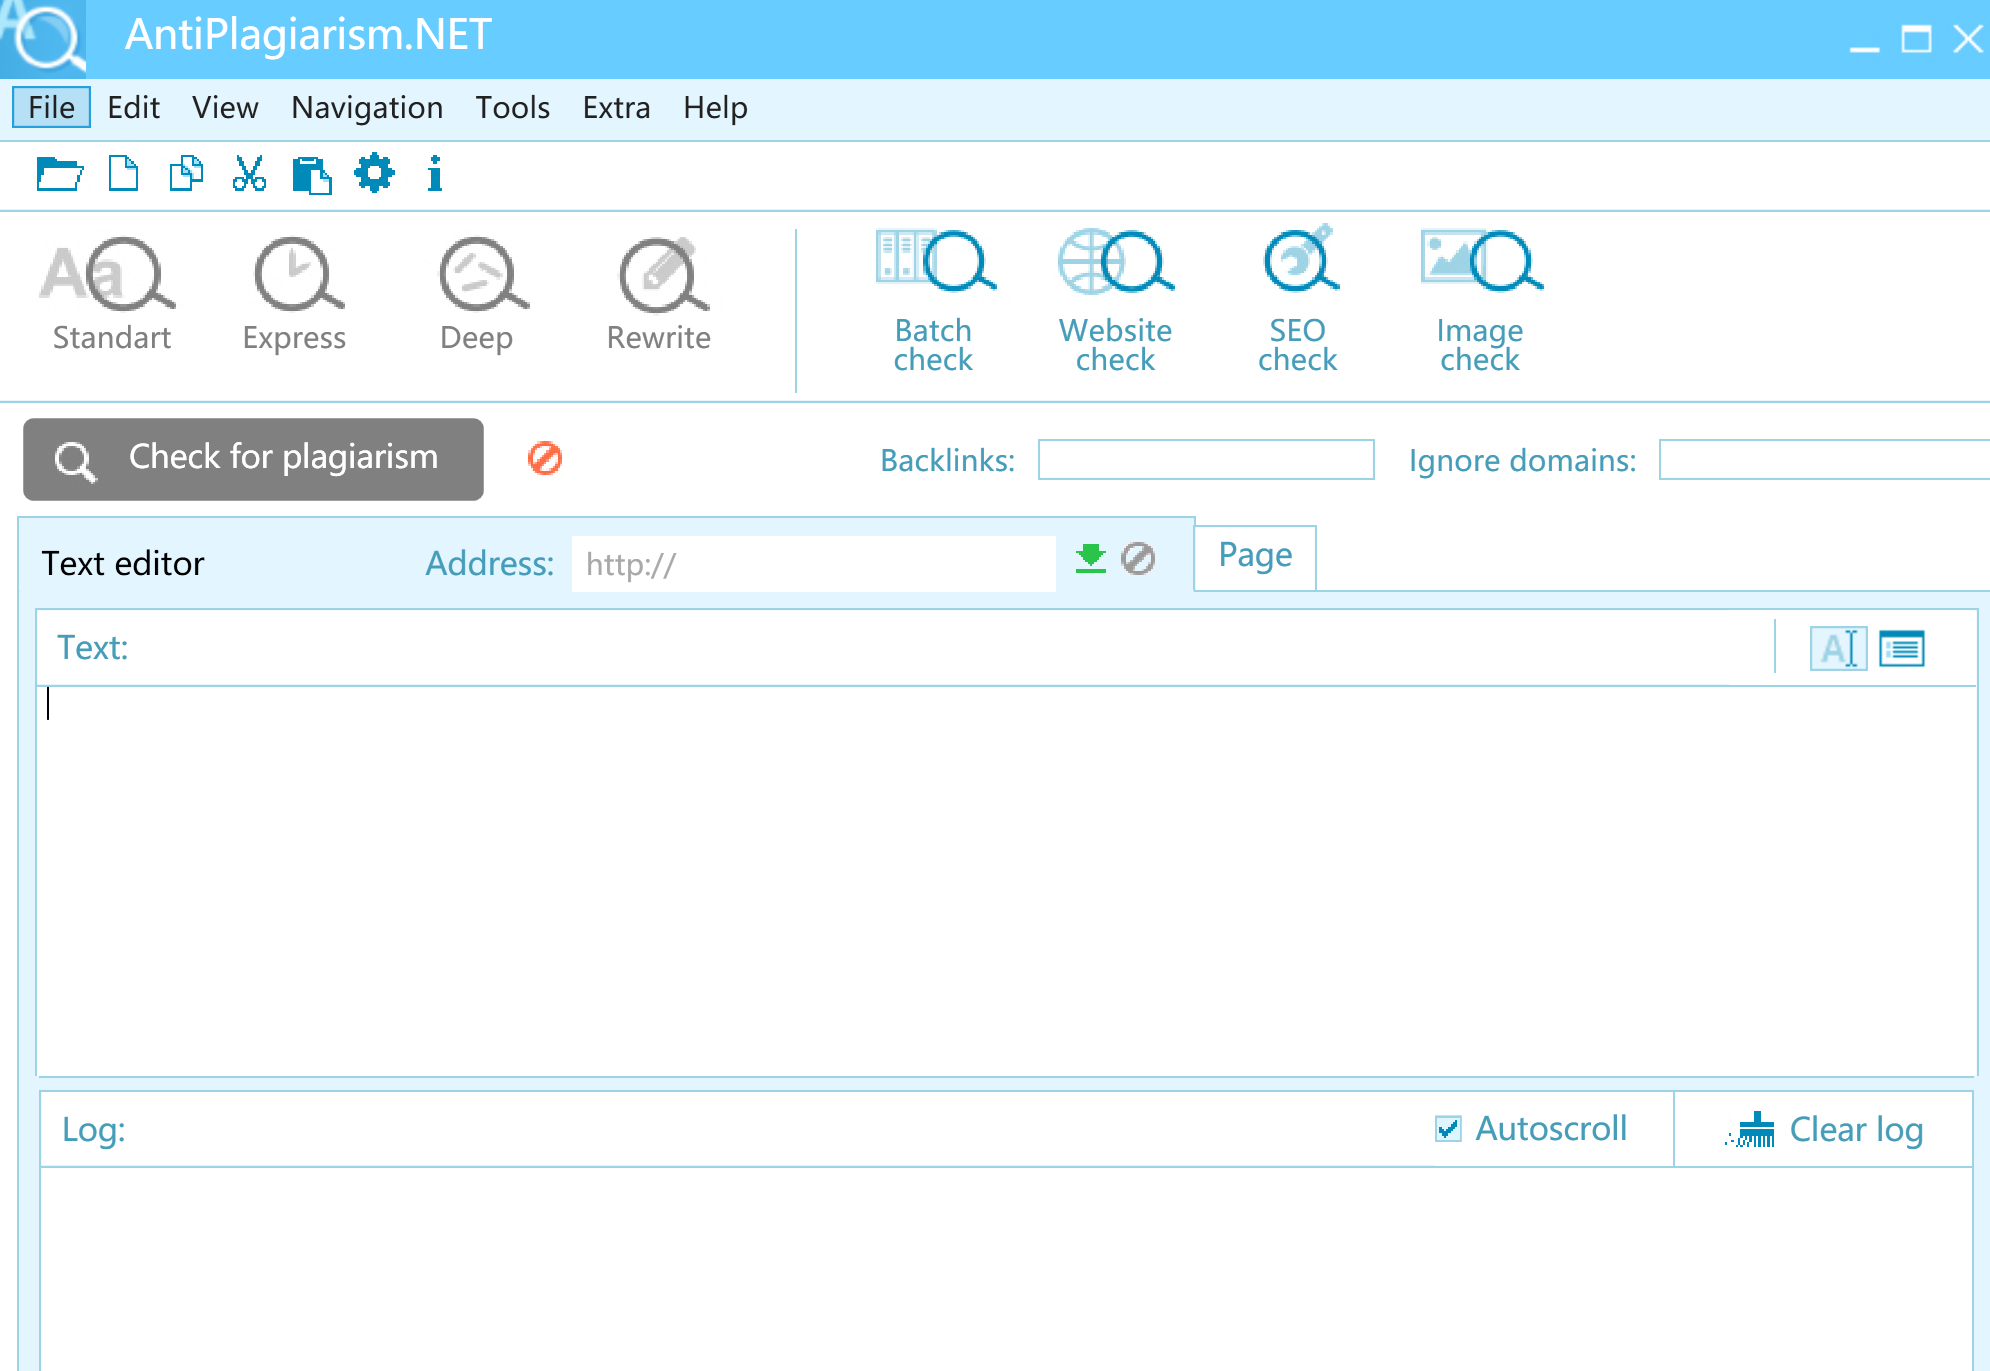Click the Check for plagiarism button
Screen dimensions: 1990x1371
coord(253,459)
